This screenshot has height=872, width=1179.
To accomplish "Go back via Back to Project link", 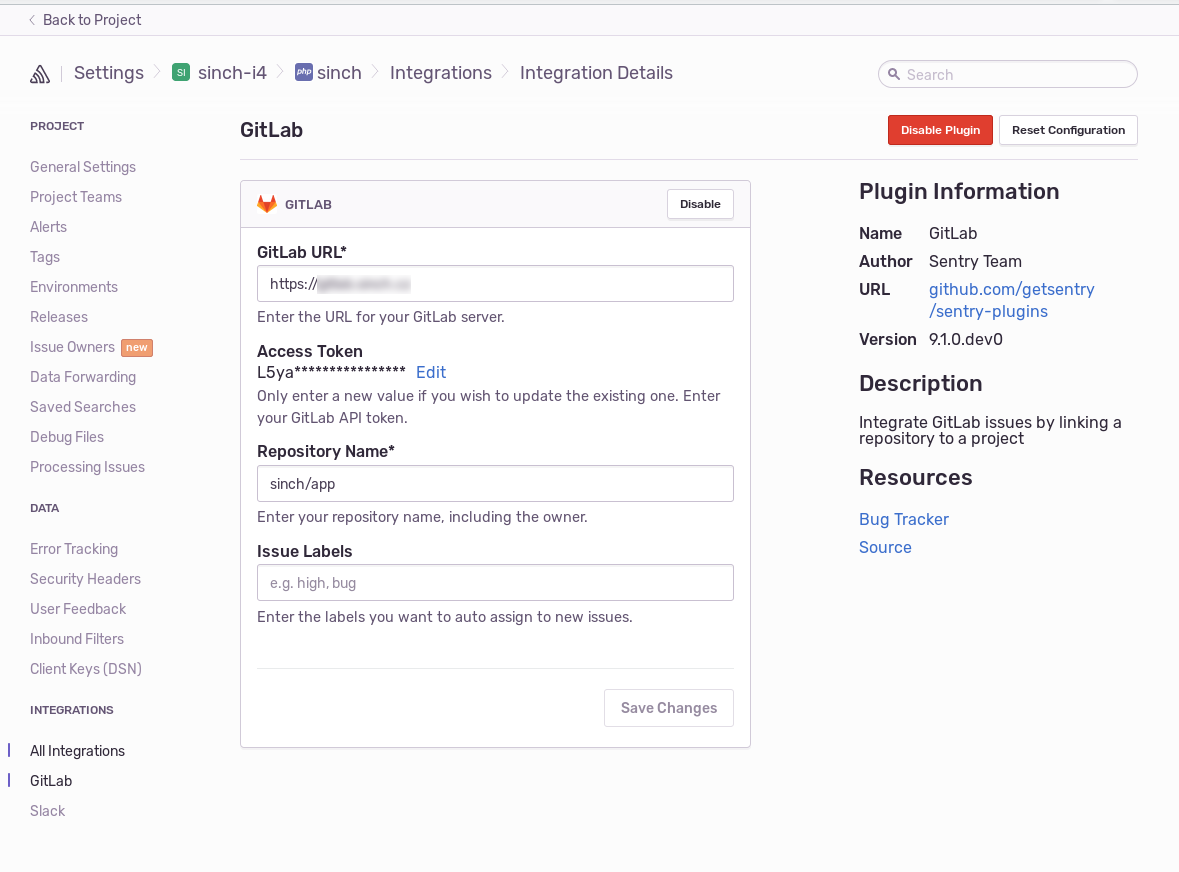I will pyautogui.click(x=92, y=20).
